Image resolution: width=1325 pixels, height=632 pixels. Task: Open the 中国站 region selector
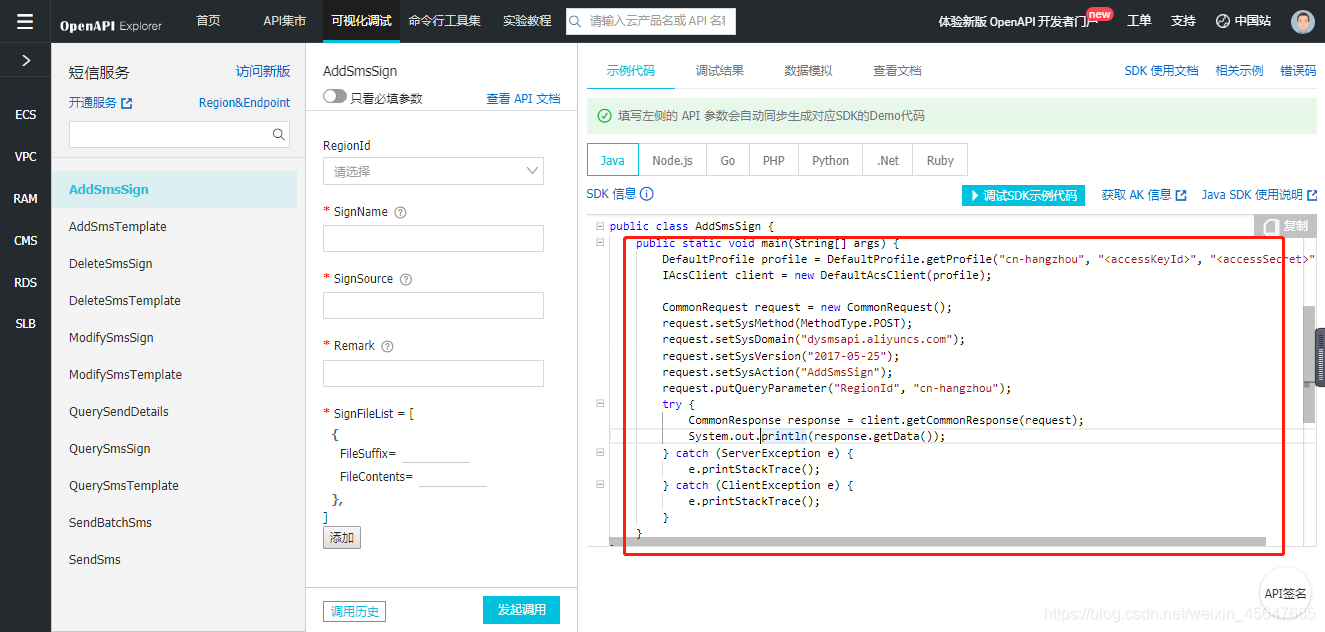tap(1243, 21)
